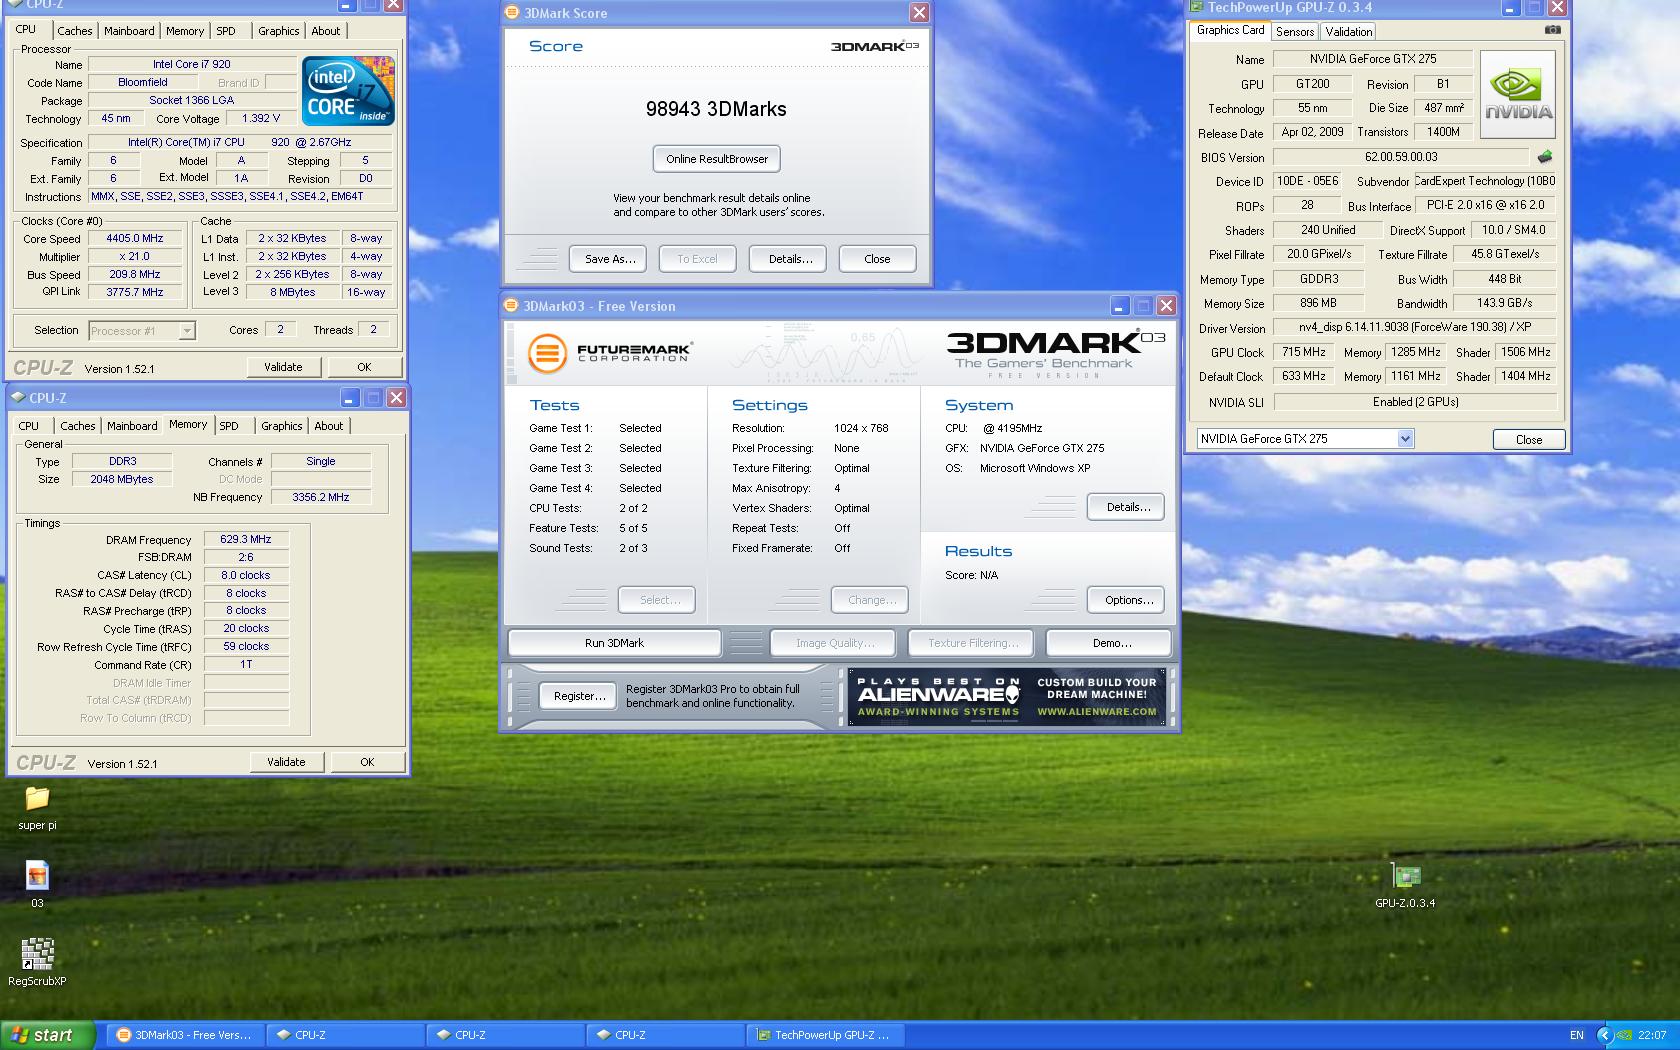Click the BIOS Version field 62.00.59.00.03

pyautogui.click(x=1401, y=157)
